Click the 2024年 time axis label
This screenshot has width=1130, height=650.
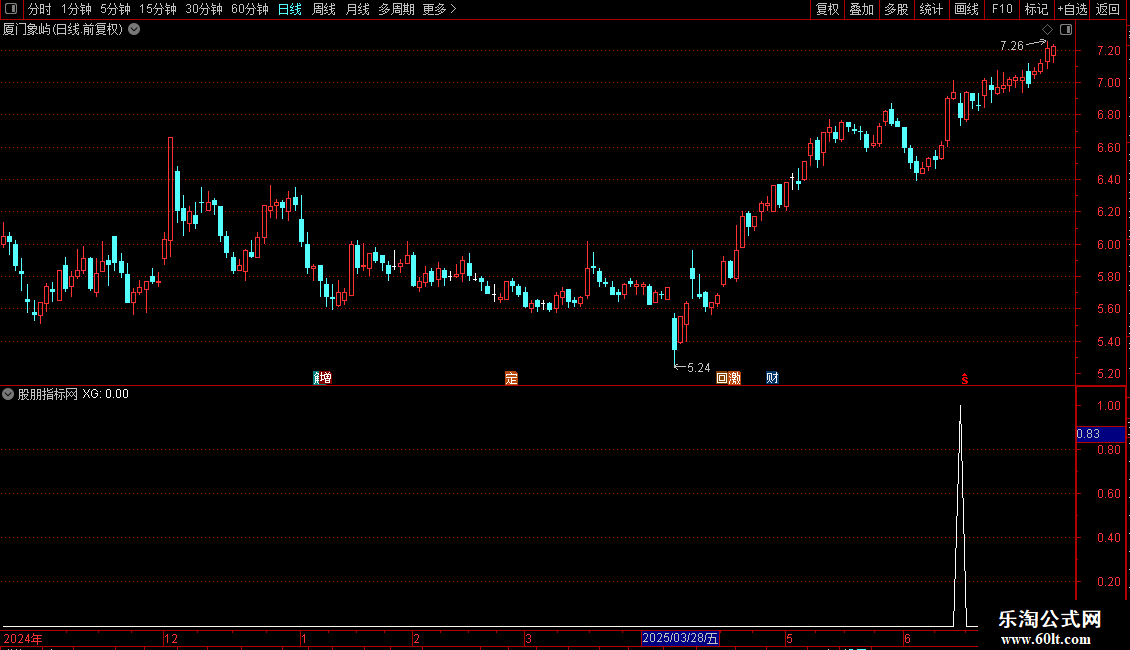click(23, 638)
